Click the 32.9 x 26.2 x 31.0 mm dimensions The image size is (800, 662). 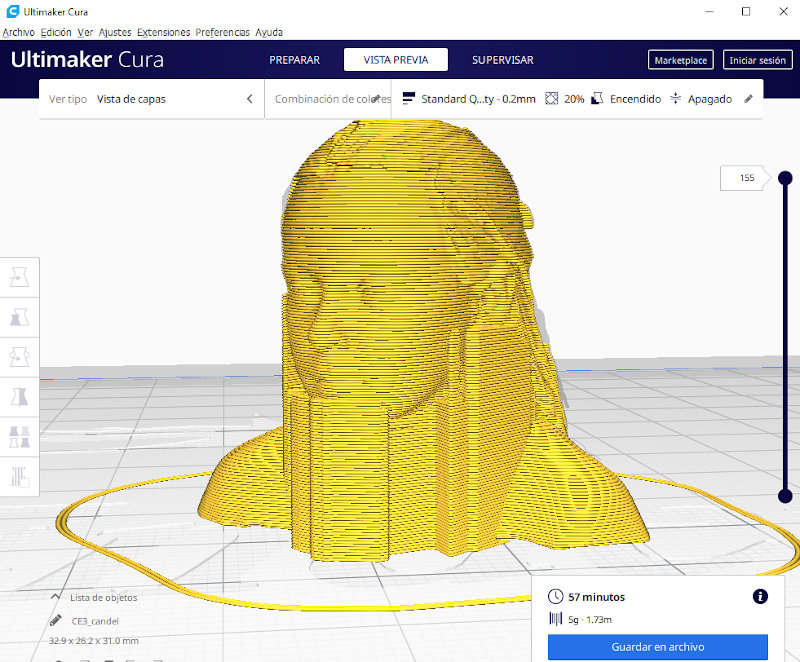click(x=93, y=641)
